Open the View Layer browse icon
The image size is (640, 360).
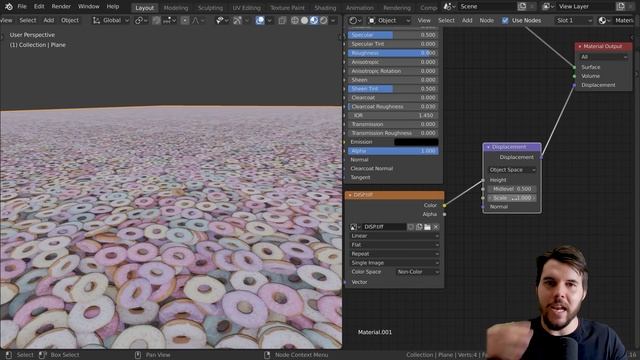pyautogui.click(x=549, y=7)
